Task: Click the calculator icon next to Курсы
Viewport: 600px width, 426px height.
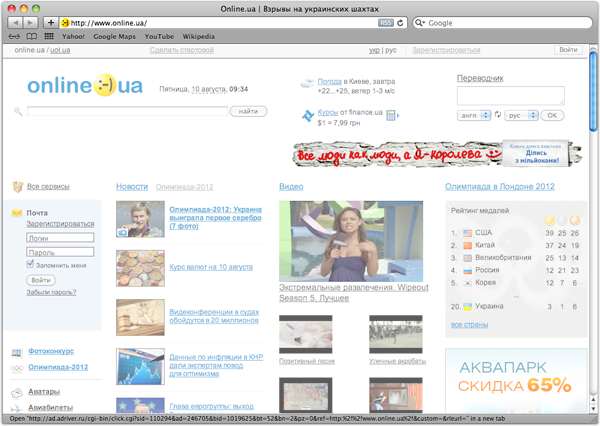Action: [x=391, y=116]
